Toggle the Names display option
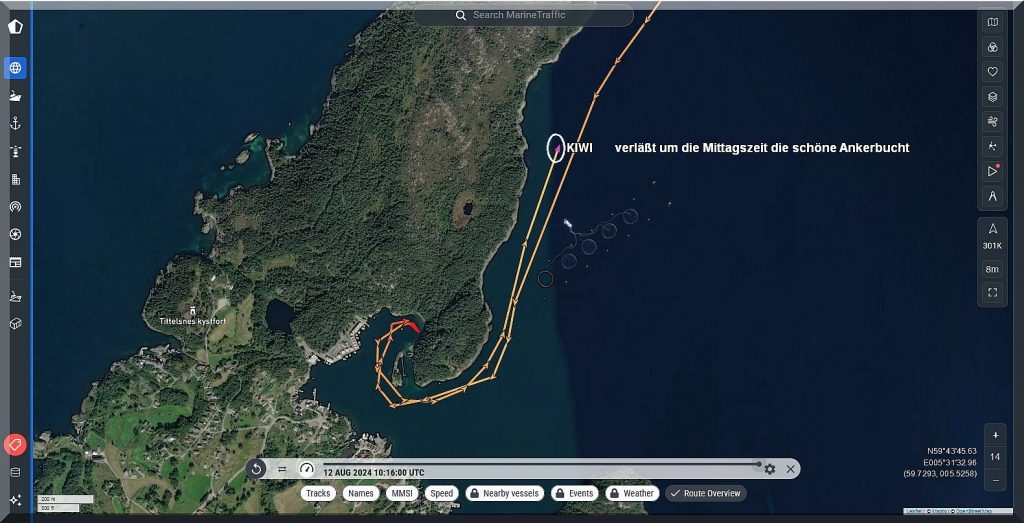This screenshot has height=523, width=1024. [361, 493]
